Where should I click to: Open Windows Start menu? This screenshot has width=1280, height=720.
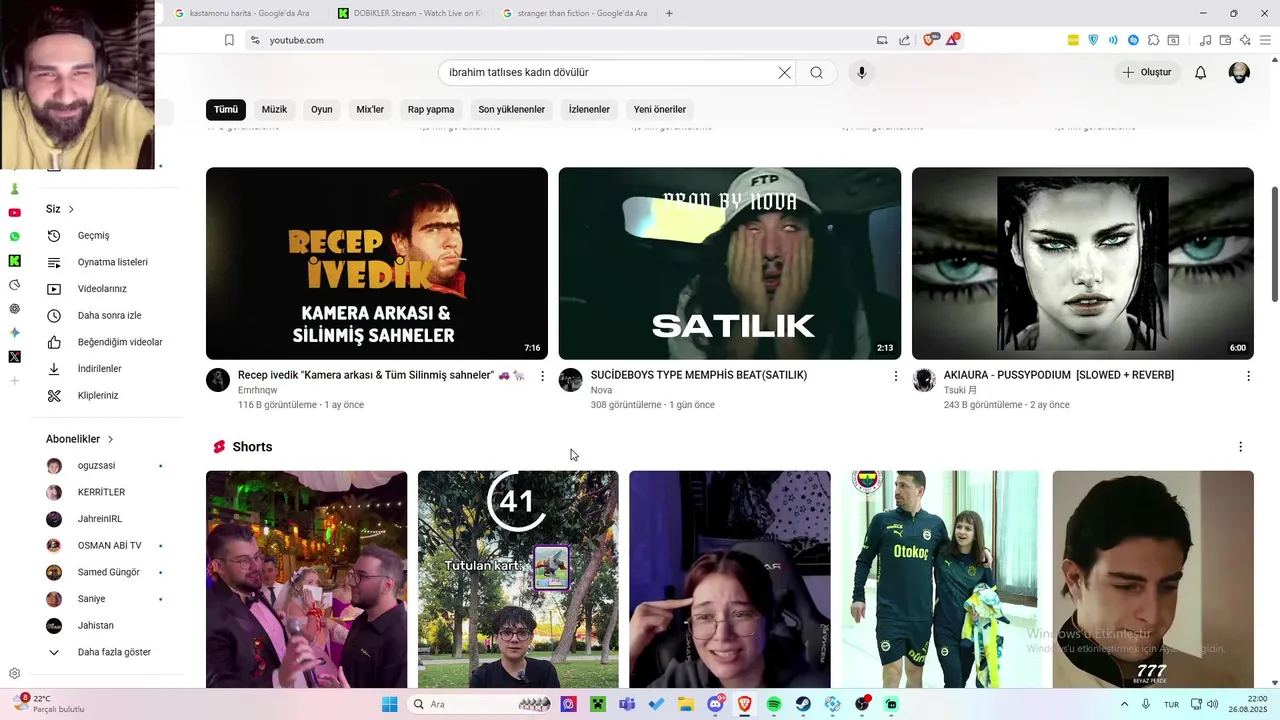389,704
